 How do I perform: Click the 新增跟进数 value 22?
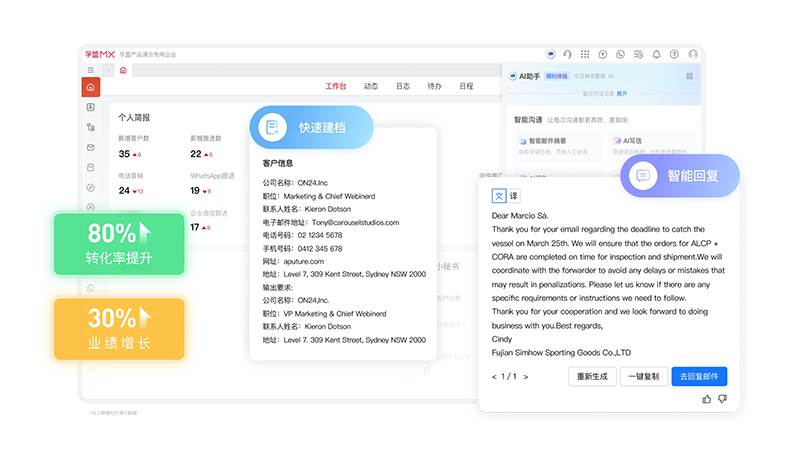point(196,154)
